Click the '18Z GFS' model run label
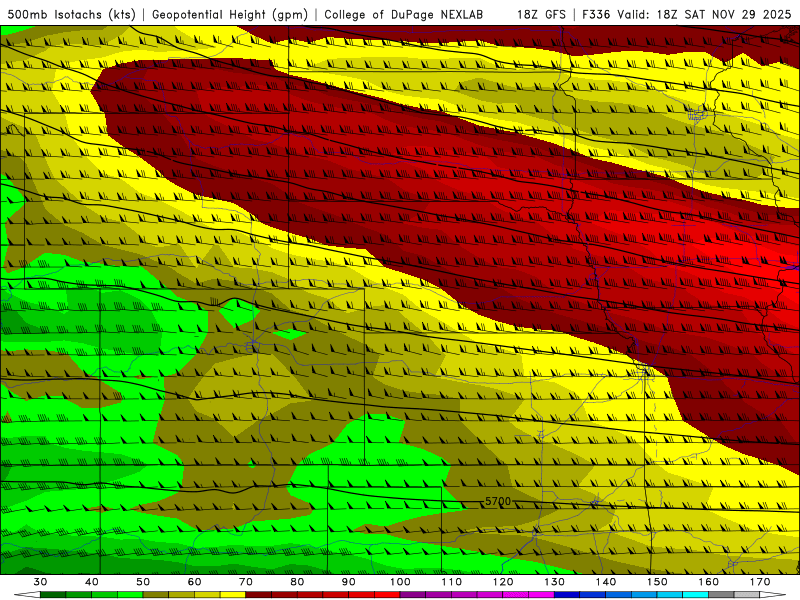 (541, 15)
